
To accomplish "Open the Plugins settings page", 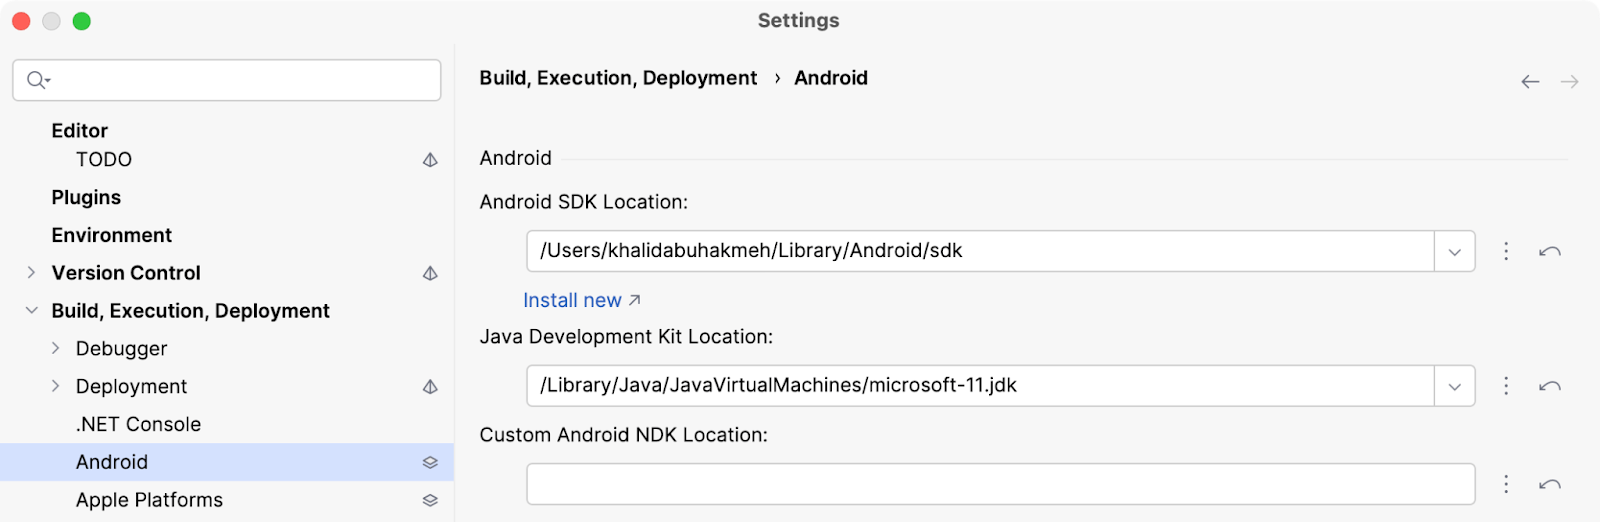I will click(x=86, y=198).
